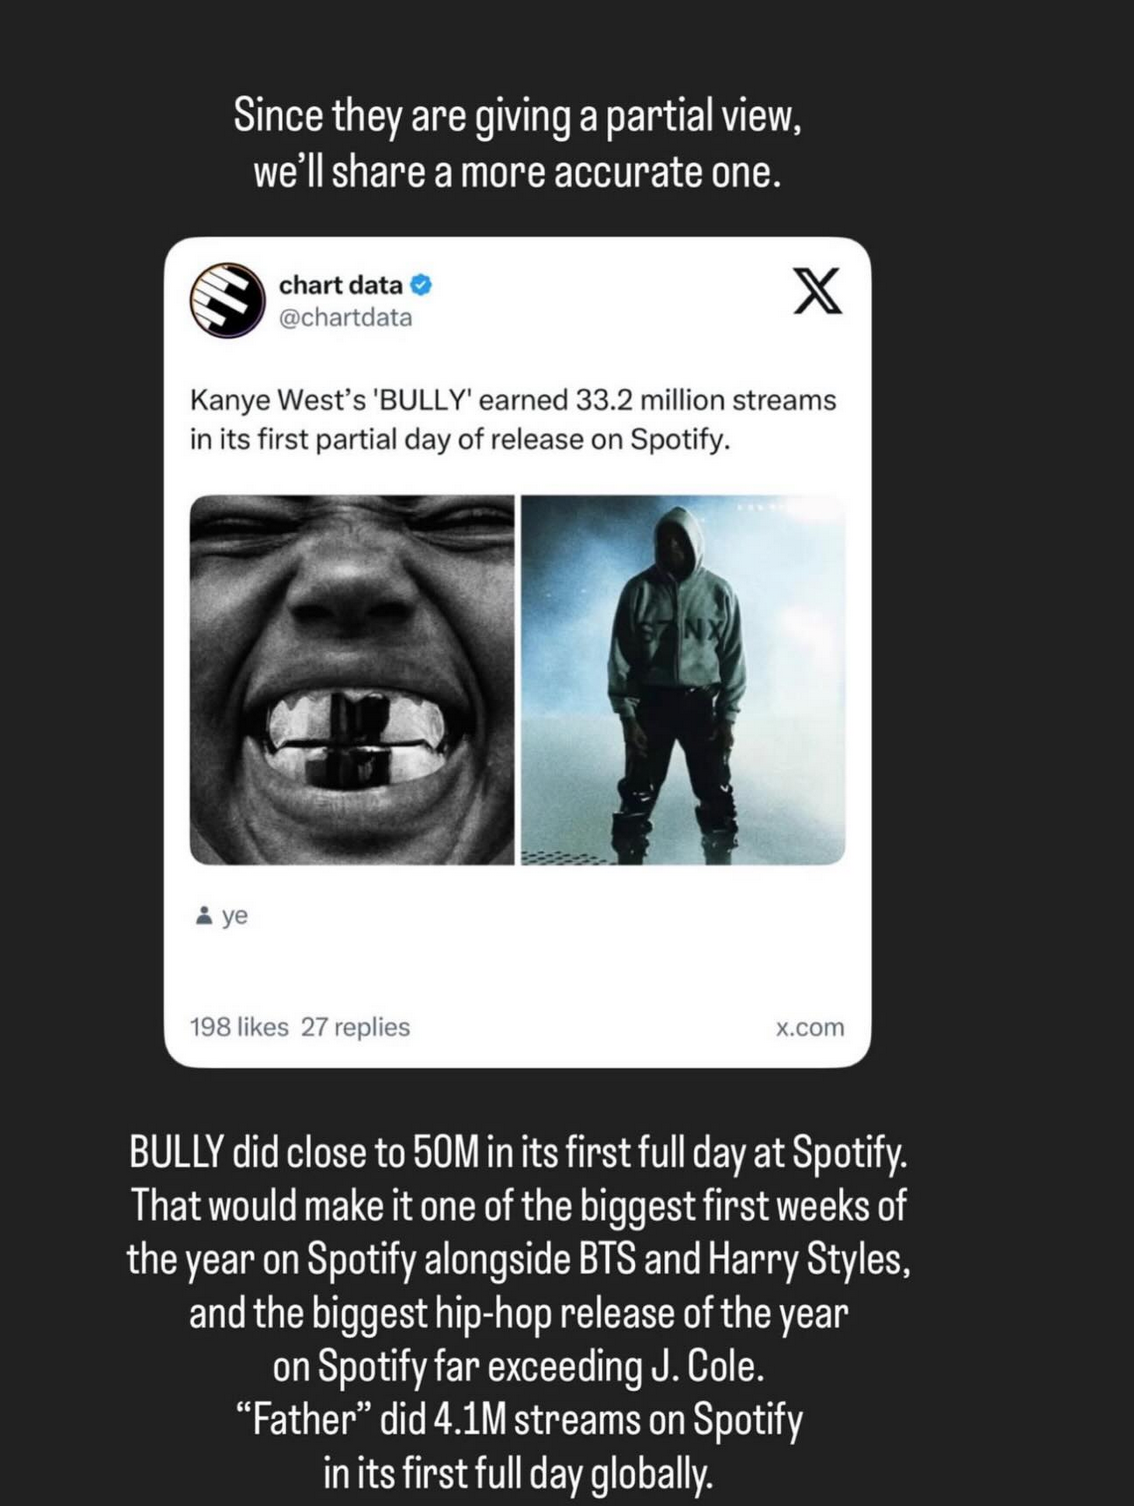Open the chart data display name
The image size is (1134, 1506).
(x=341, y=285)
